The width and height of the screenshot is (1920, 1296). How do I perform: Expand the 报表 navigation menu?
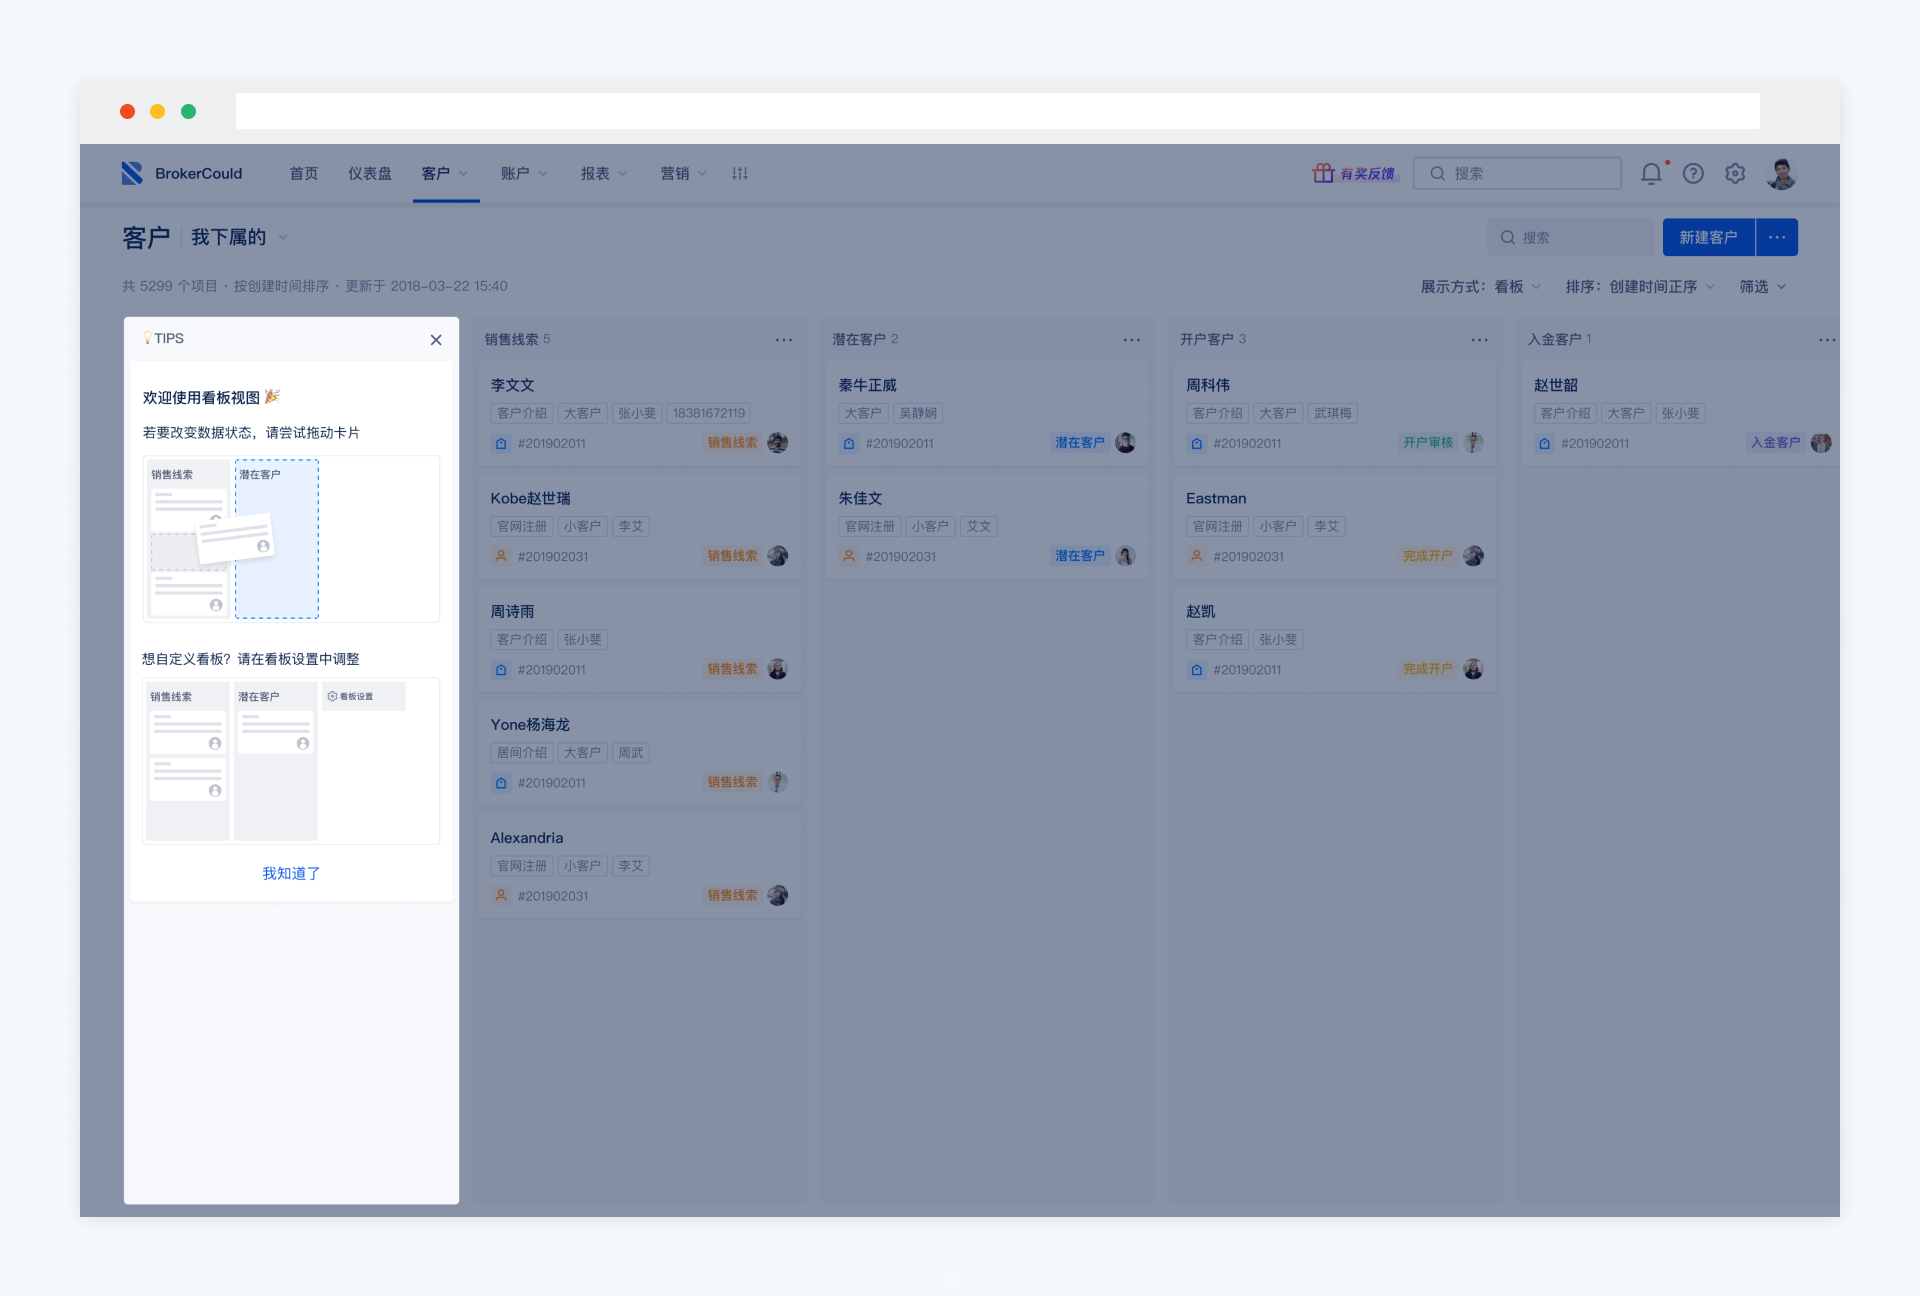pos(604,173)
